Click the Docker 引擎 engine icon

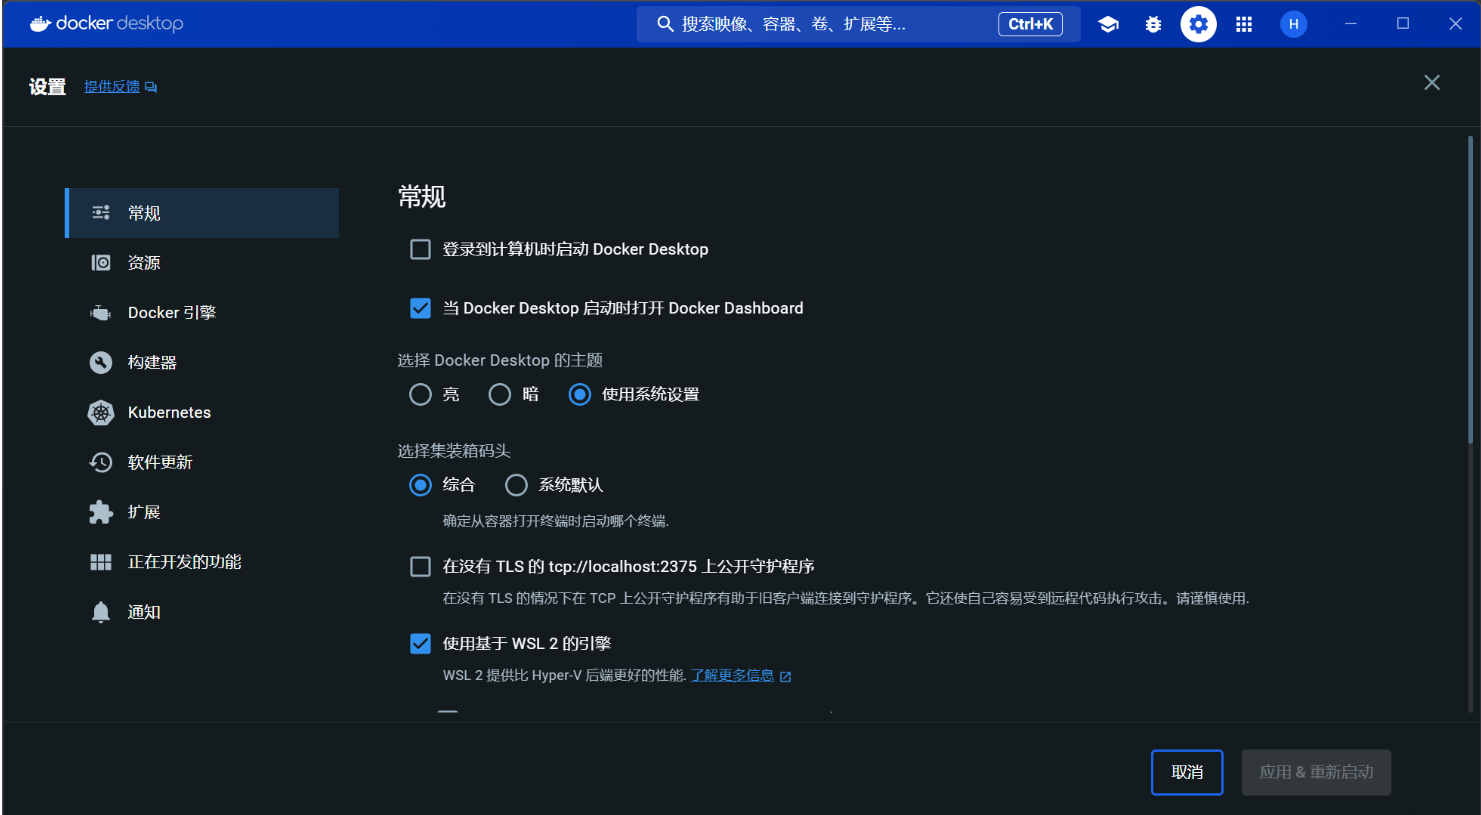pos(101,313)
